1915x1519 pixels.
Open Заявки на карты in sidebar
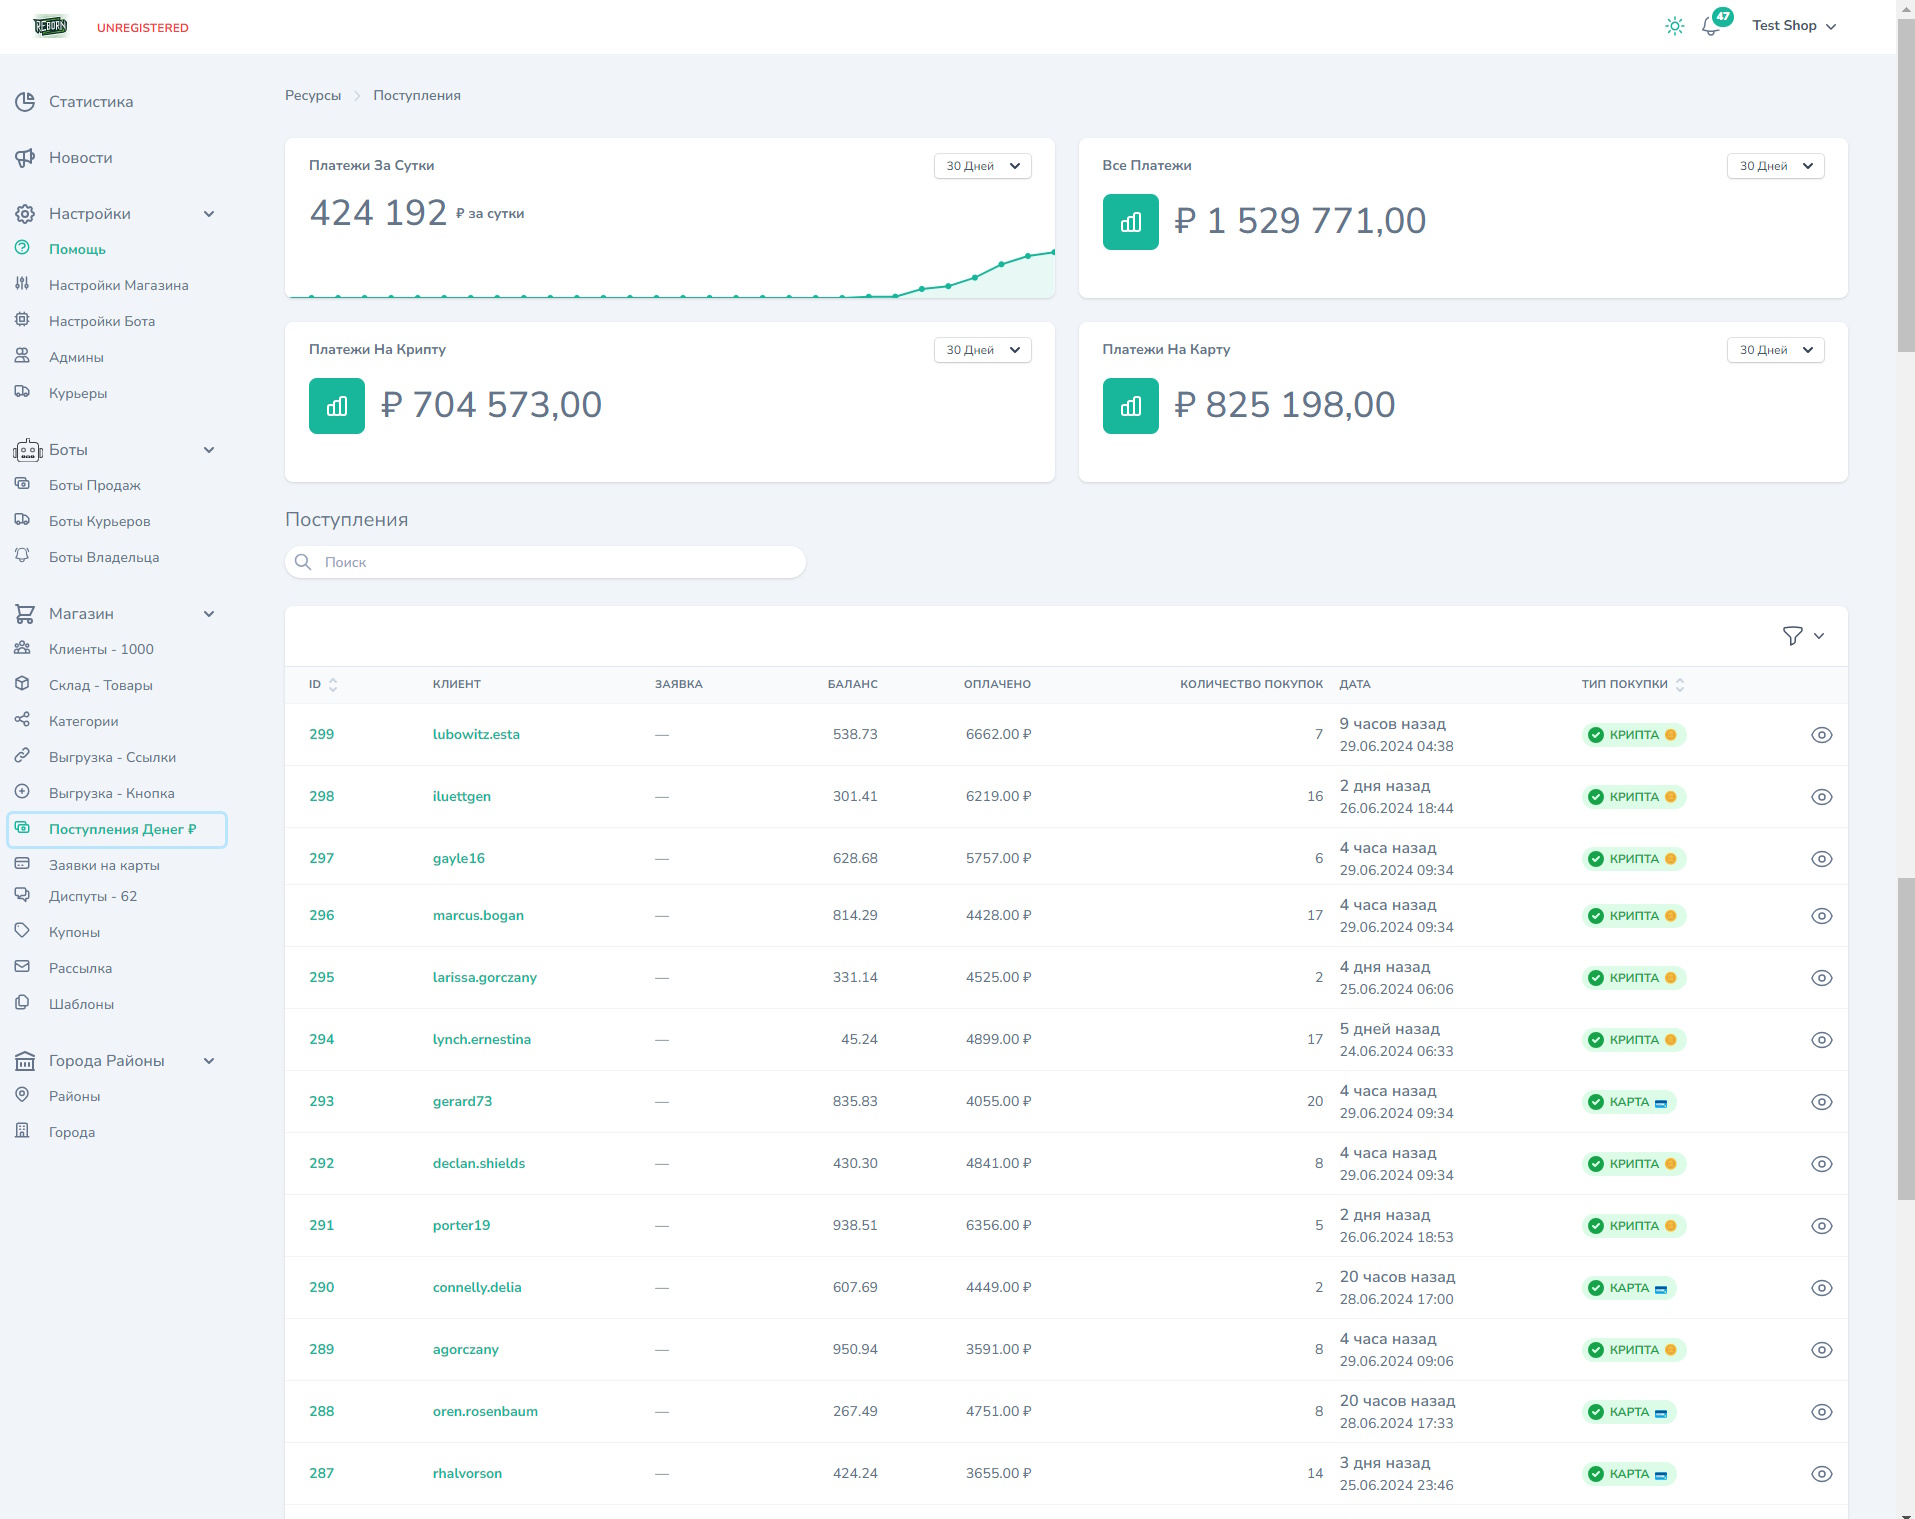click(104, 865)
